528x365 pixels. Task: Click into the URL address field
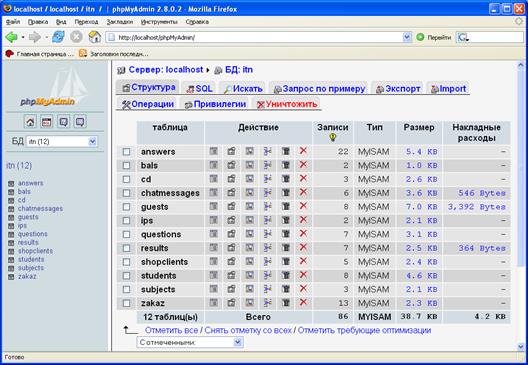[x=254, y=37]
